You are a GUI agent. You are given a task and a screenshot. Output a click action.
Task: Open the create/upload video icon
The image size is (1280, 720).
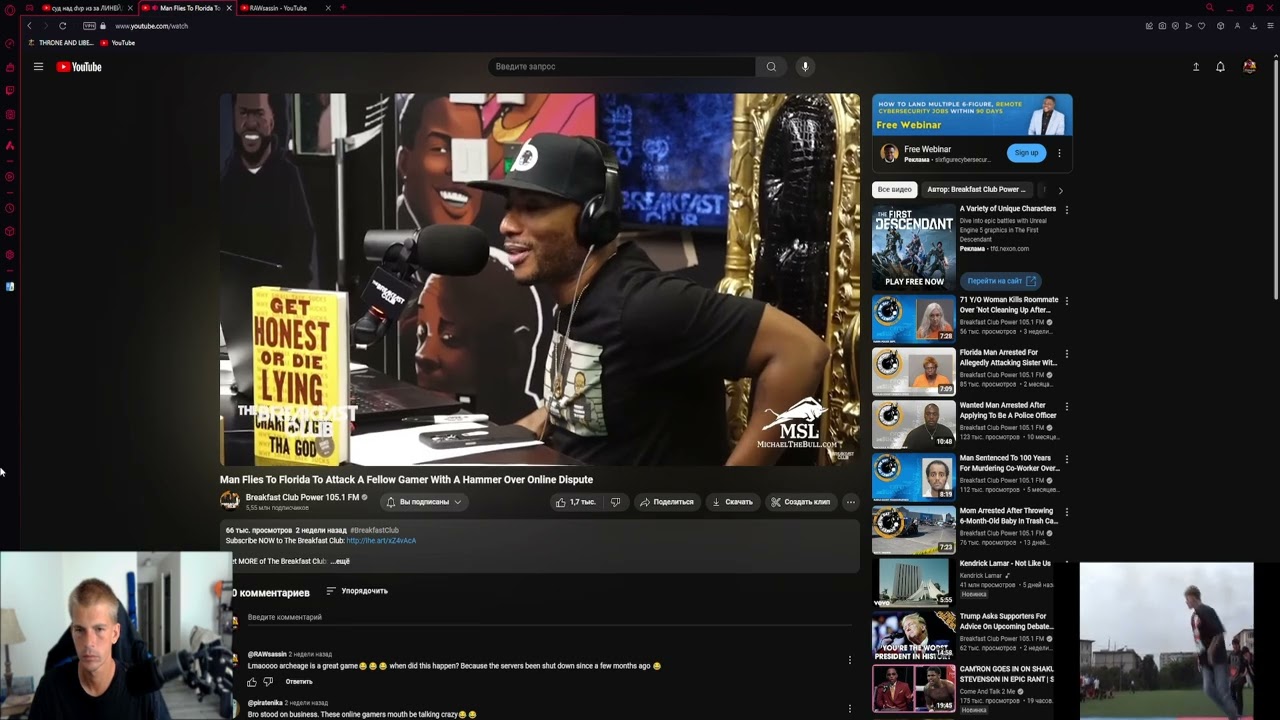pos(1196,67)
